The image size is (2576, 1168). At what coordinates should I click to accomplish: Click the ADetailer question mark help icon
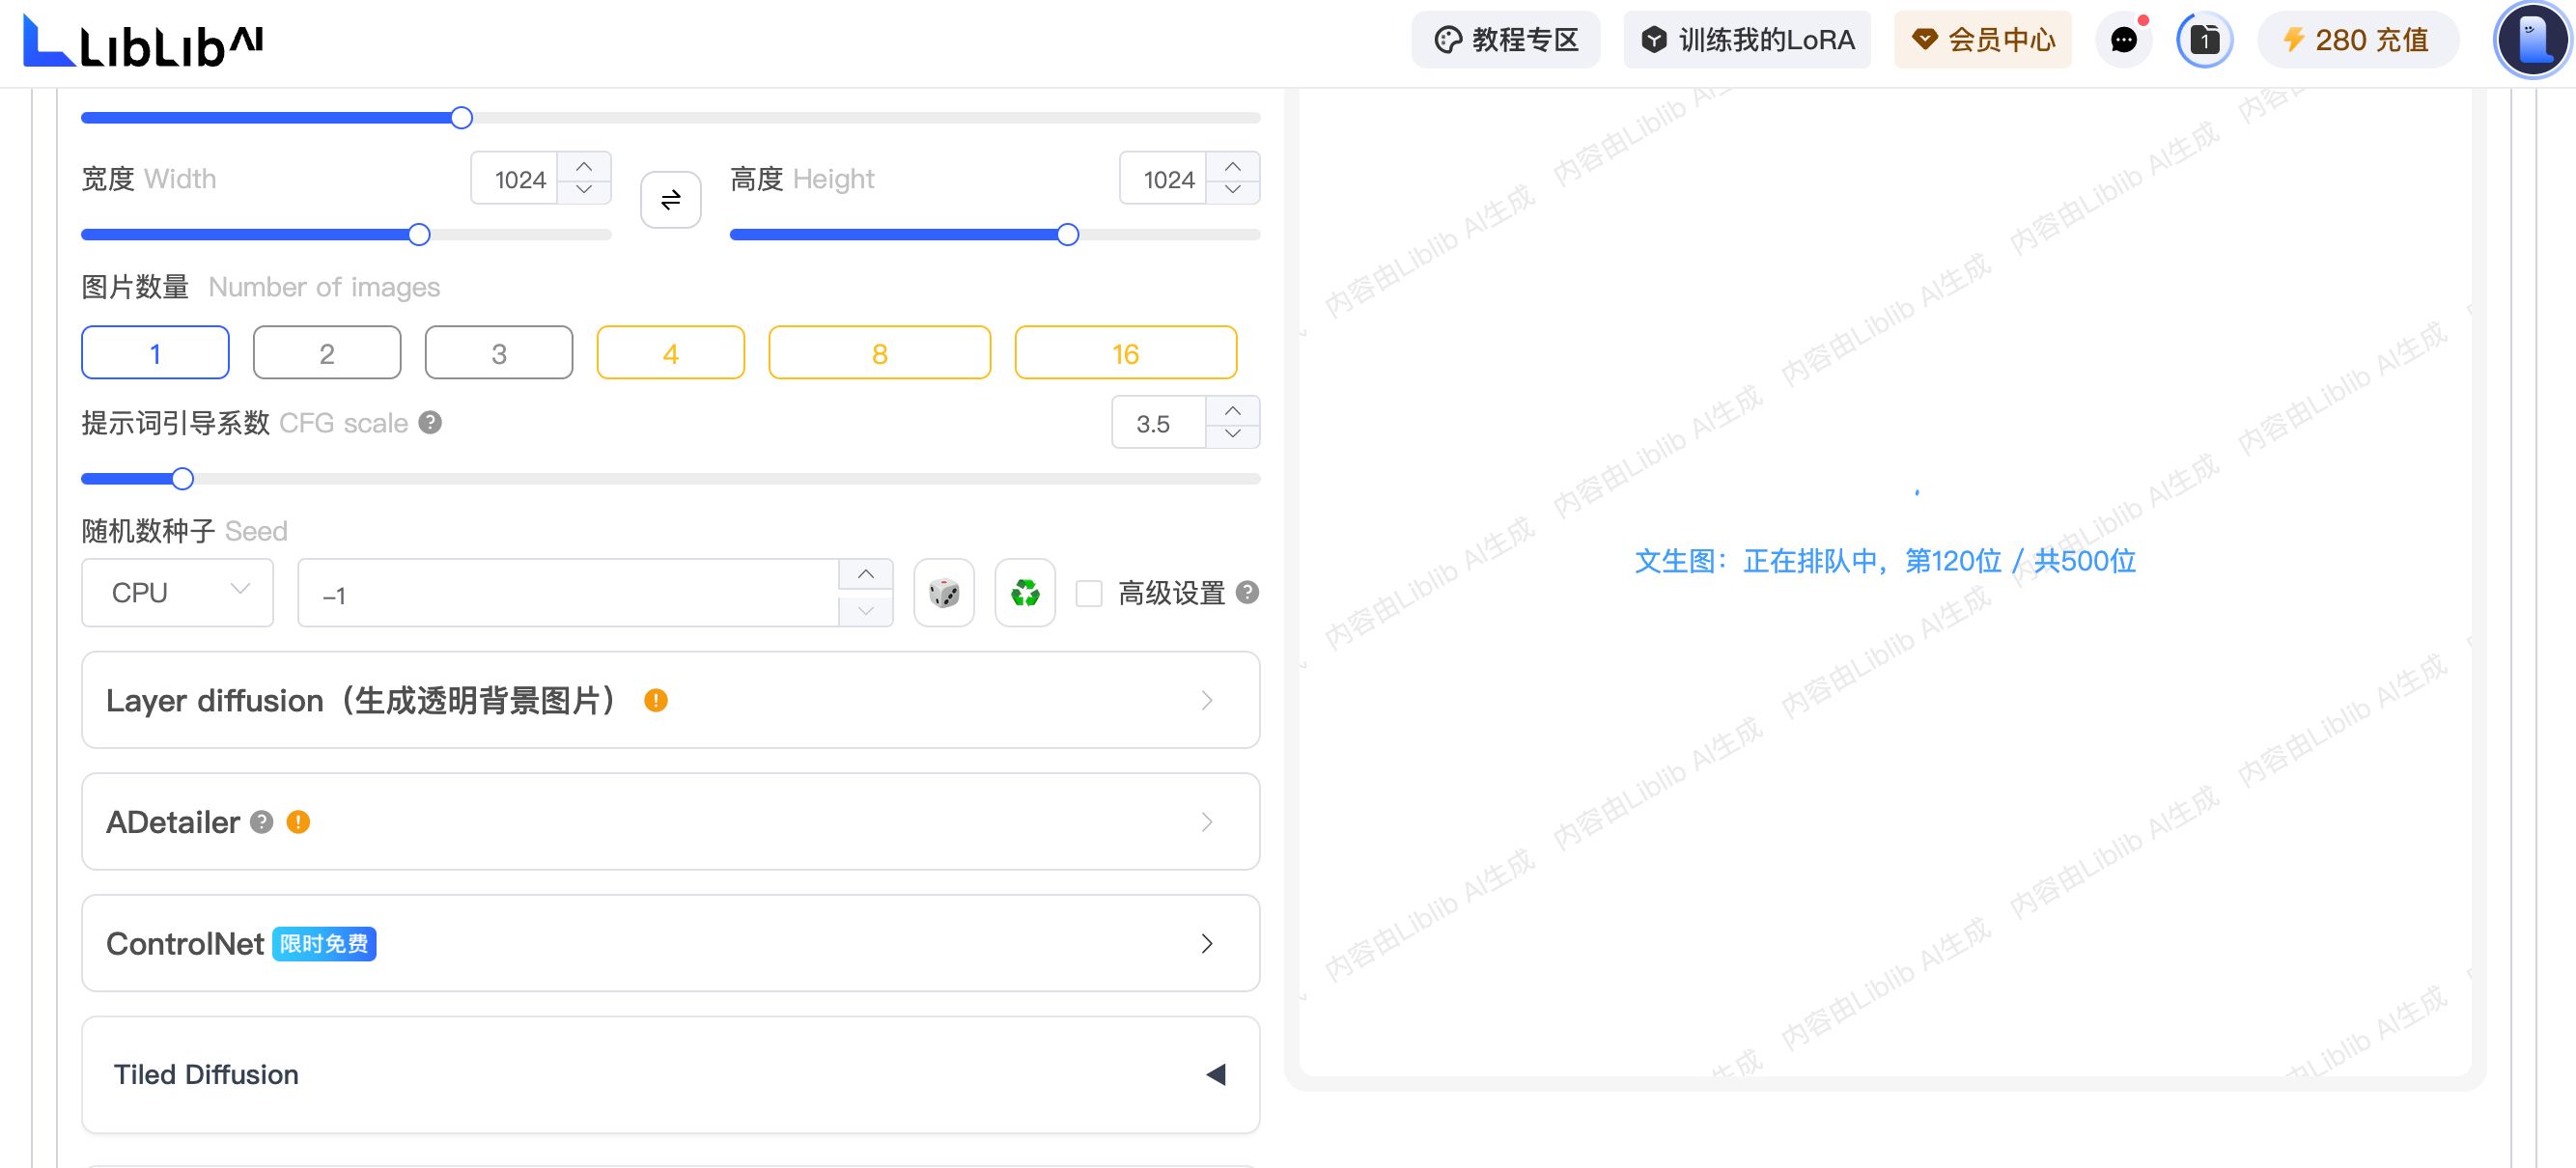262,822
